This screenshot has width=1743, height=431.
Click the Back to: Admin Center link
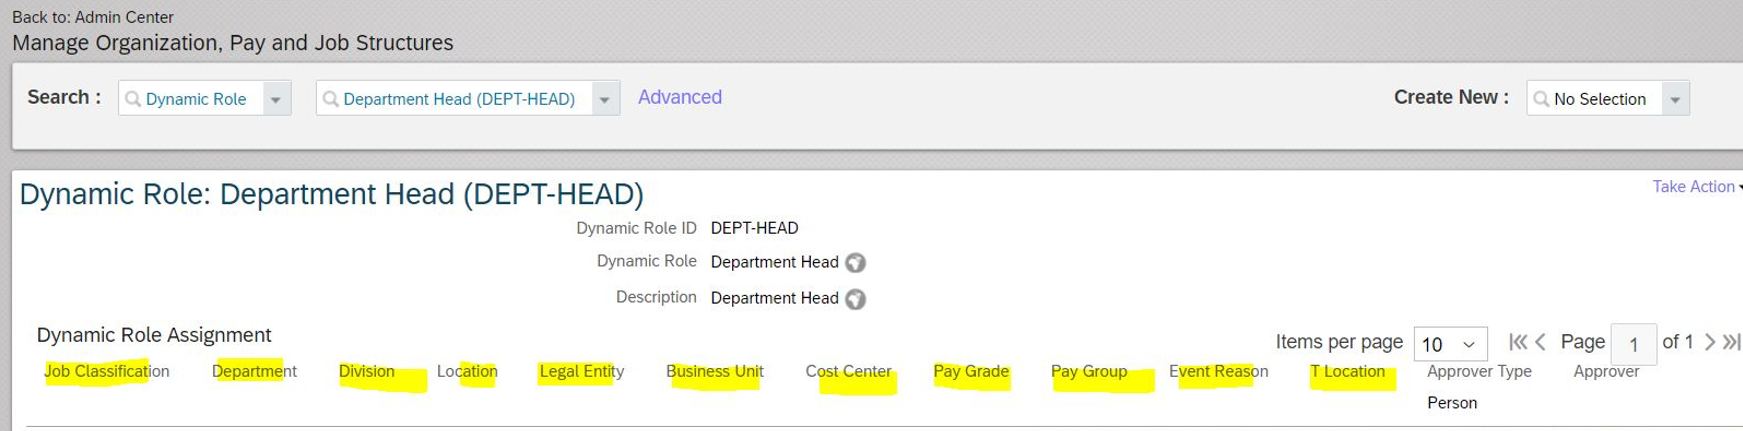pos(92,17)
